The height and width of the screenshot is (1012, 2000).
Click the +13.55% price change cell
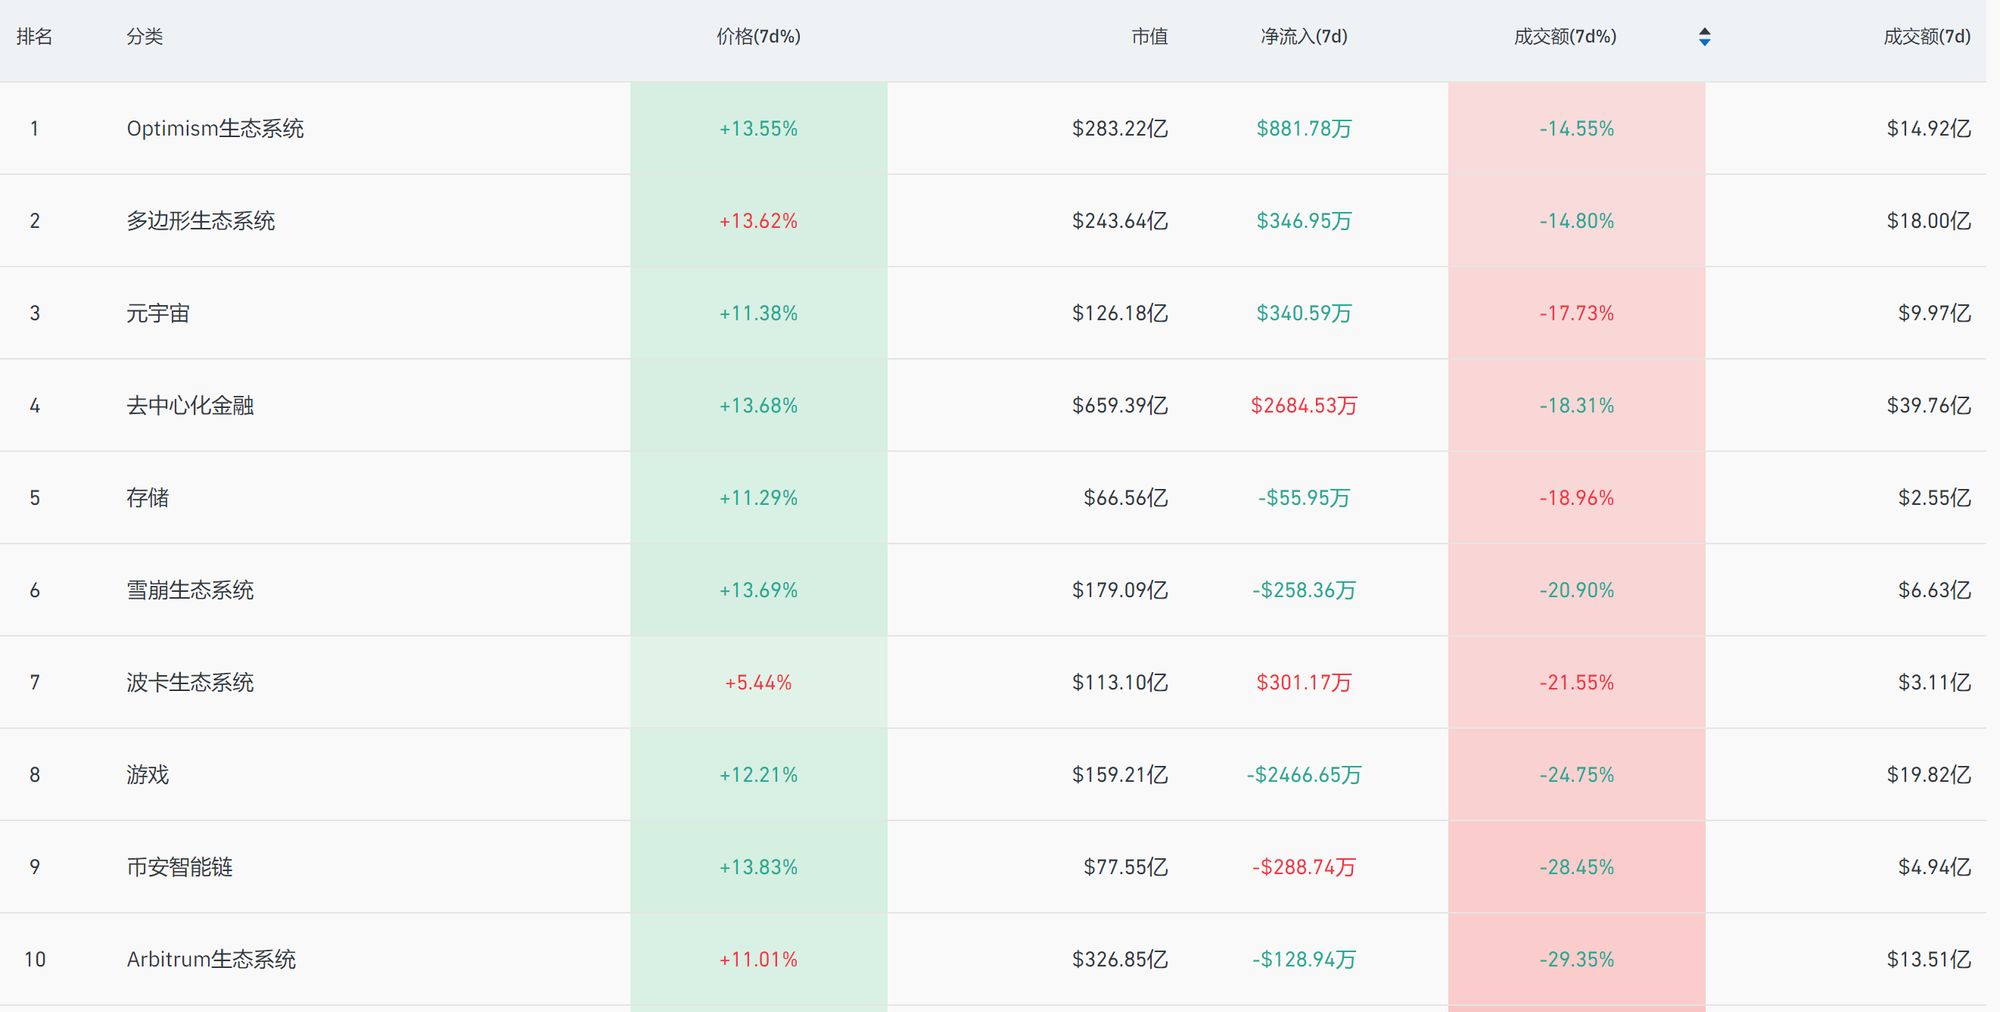point(758,129)
